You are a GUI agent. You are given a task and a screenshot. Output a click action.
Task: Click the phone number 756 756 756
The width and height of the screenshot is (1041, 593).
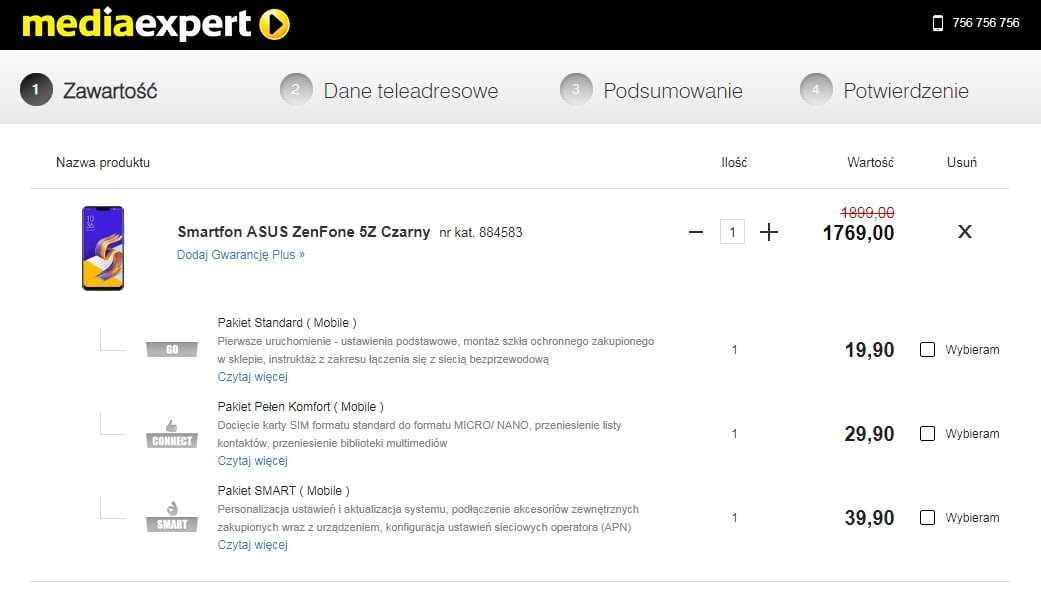985,23
